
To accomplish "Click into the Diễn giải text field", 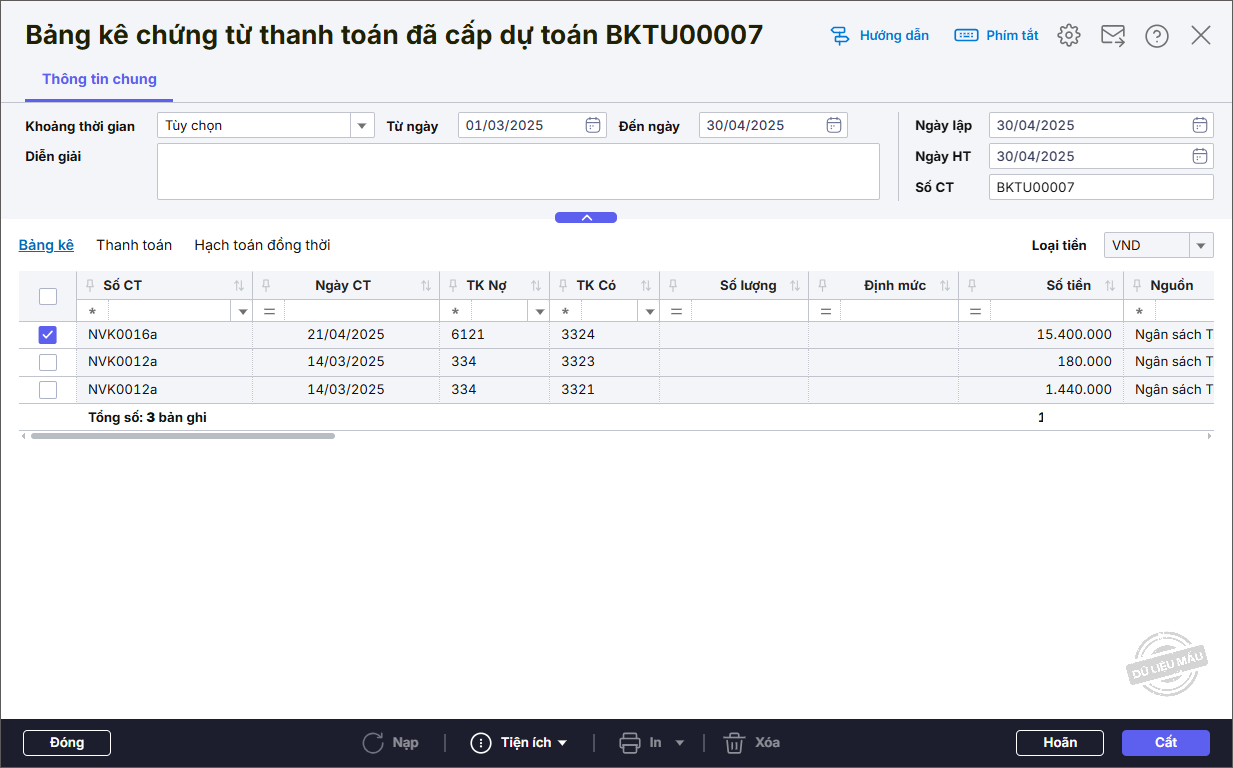I will click(518, 171).
